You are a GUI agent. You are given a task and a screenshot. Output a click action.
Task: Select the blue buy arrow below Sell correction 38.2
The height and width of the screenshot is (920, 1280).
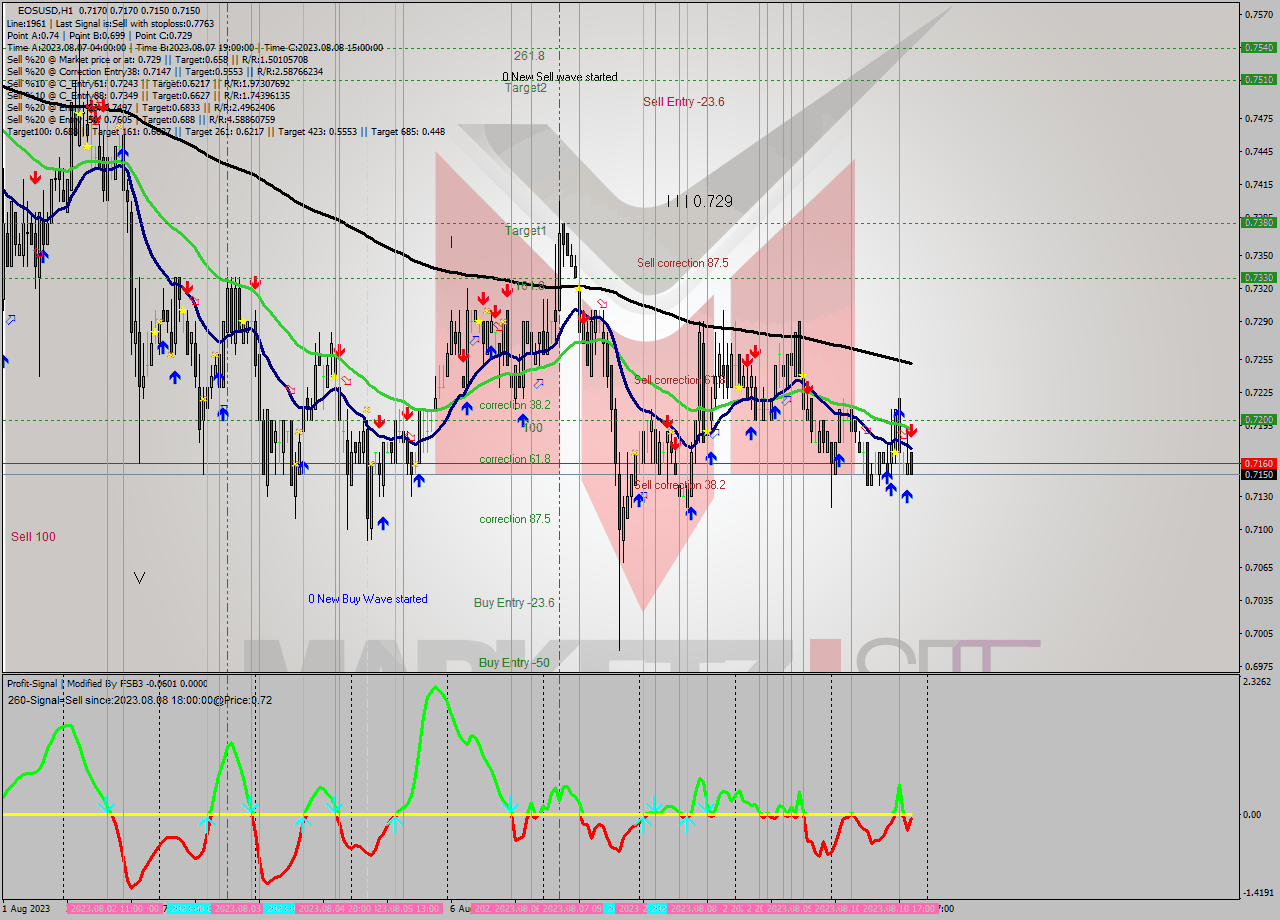tap(690, 513)
